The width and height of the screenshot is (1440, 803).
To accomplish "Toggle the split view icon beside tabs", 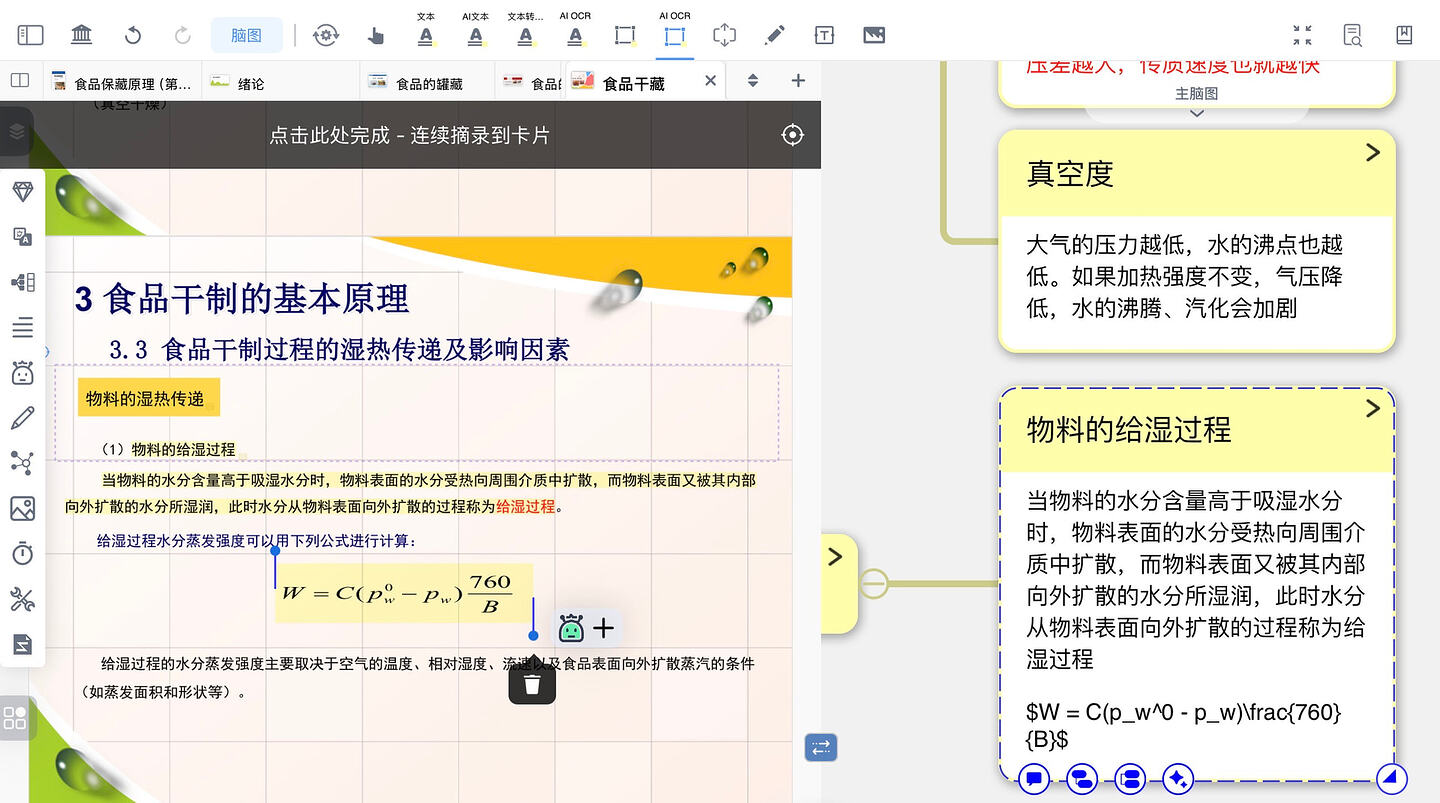I will [x=20, y=81].
